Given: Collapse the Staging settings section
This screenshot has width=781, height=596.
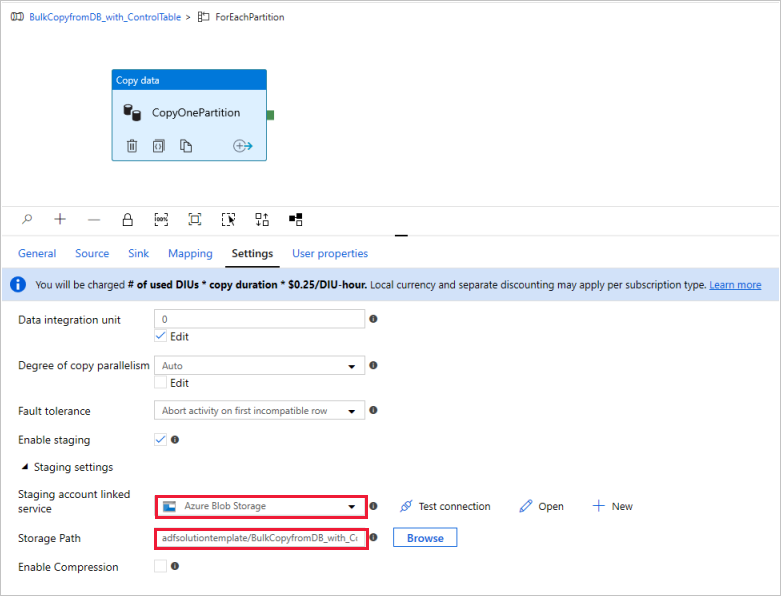Looking at the screenshot, I should coord(25,467).
